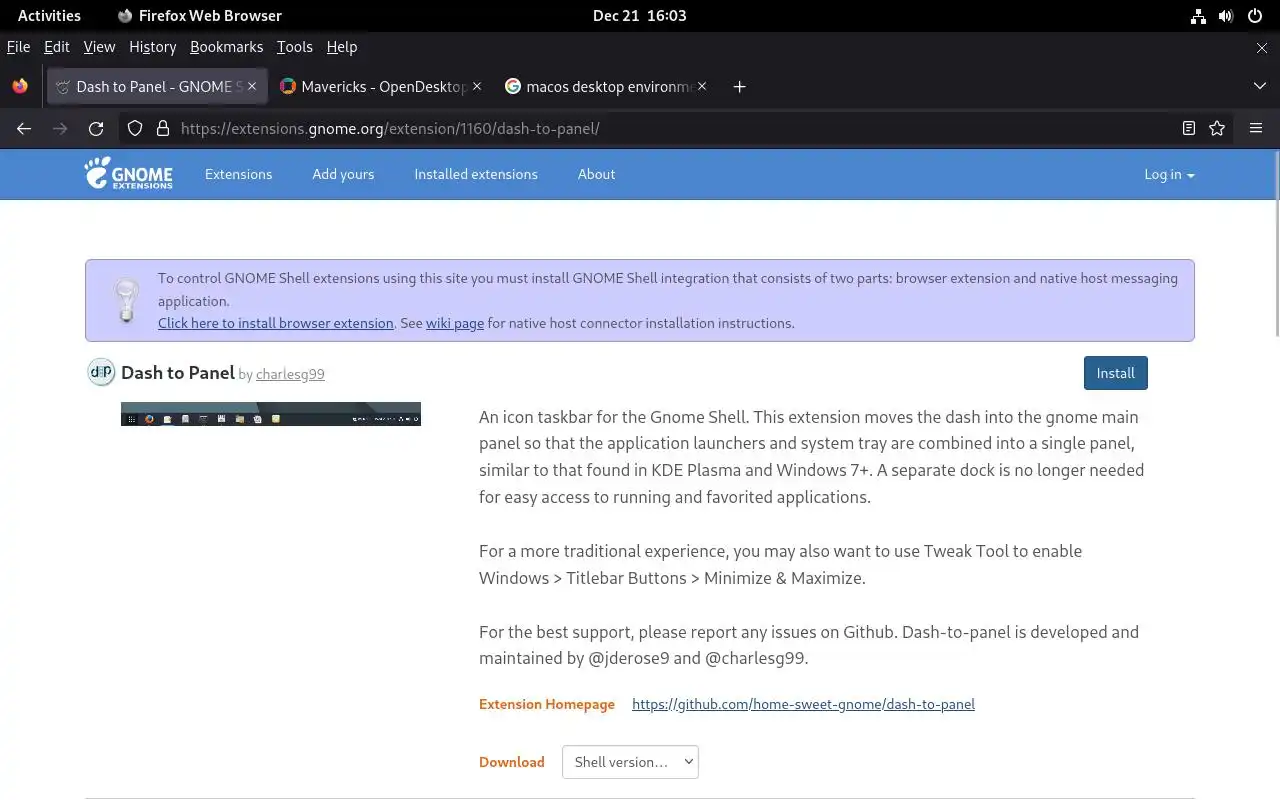The height and width of the screenshot is (800, 1280).
Task: Go to Add yours in site navigation
Action: (x=343, y=174)
